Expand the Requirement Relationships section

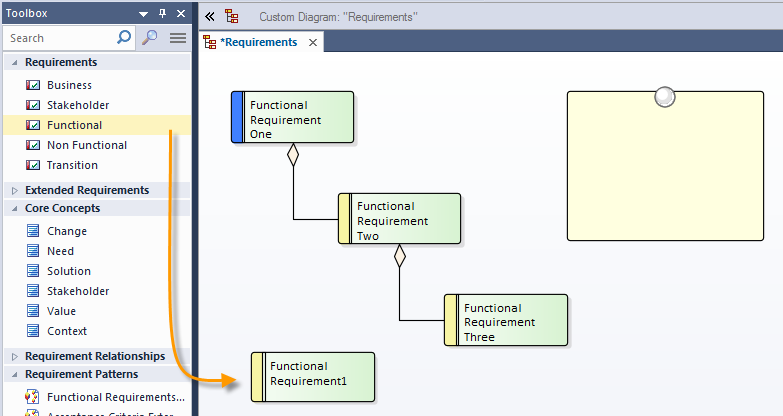(x=14, y=356)
